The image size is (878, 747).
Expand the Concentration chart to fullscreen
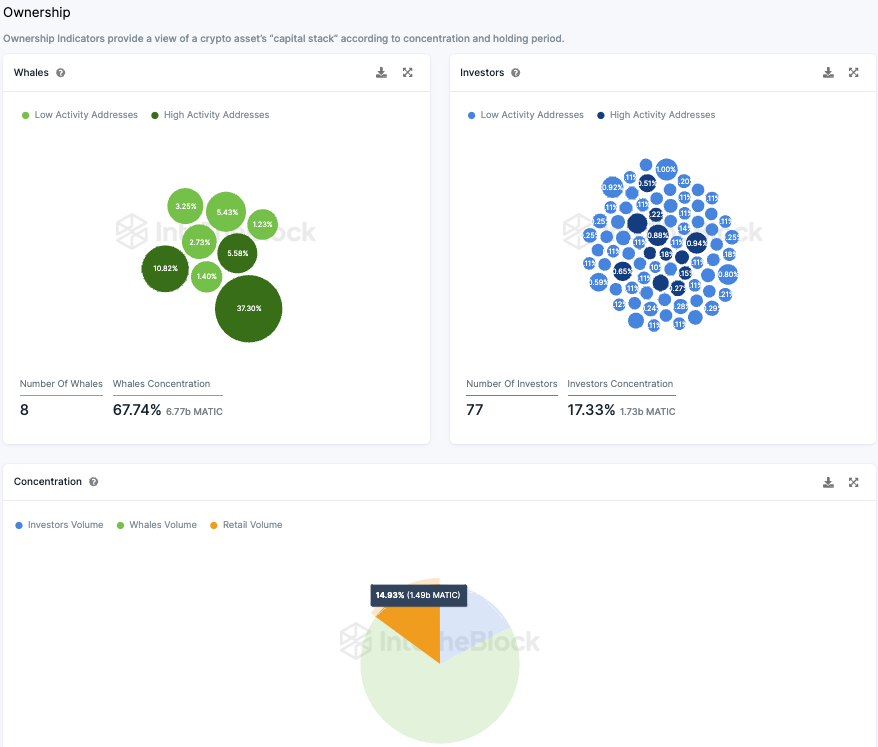pos(853,482)
